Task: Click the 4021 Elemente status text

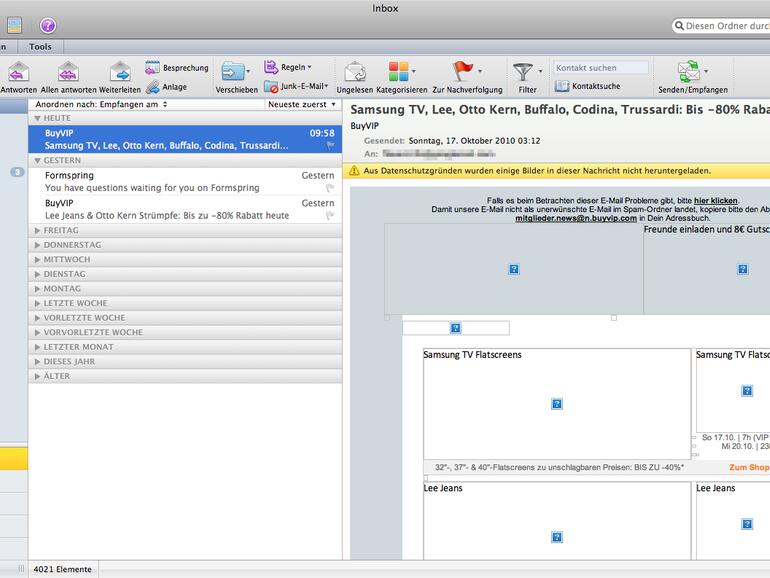Action: (62, 569)
